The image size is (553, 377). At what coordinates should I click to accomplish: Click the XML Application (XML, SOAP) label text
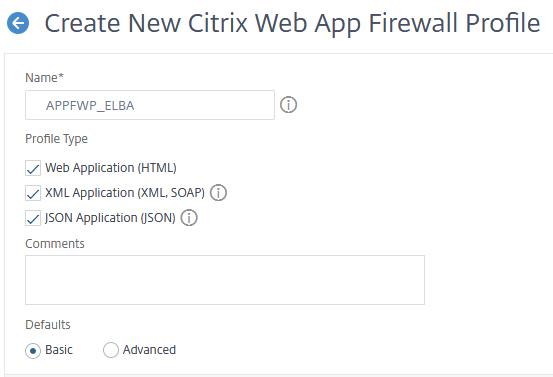pos(125,193)
